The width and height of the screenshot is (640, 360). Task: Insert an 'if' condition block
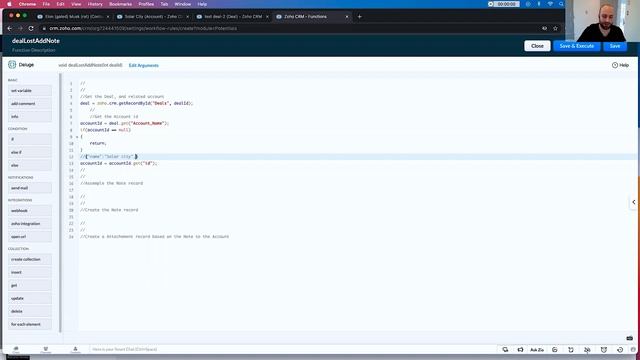30,139
